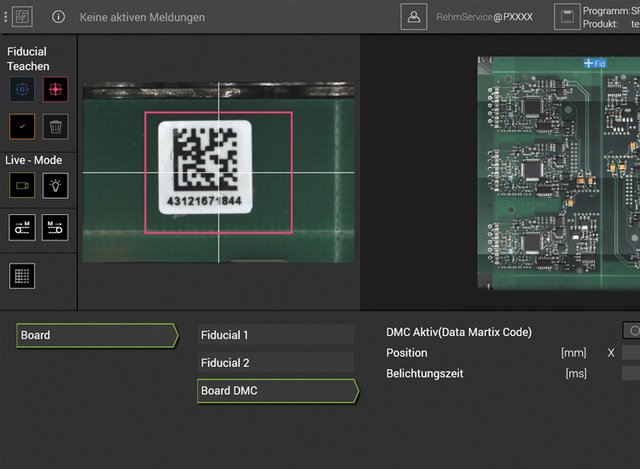Image resolution: width=640 pixels, height=469 pixels.
Task: Click the trash can delete icon
Action: (56, 127)
